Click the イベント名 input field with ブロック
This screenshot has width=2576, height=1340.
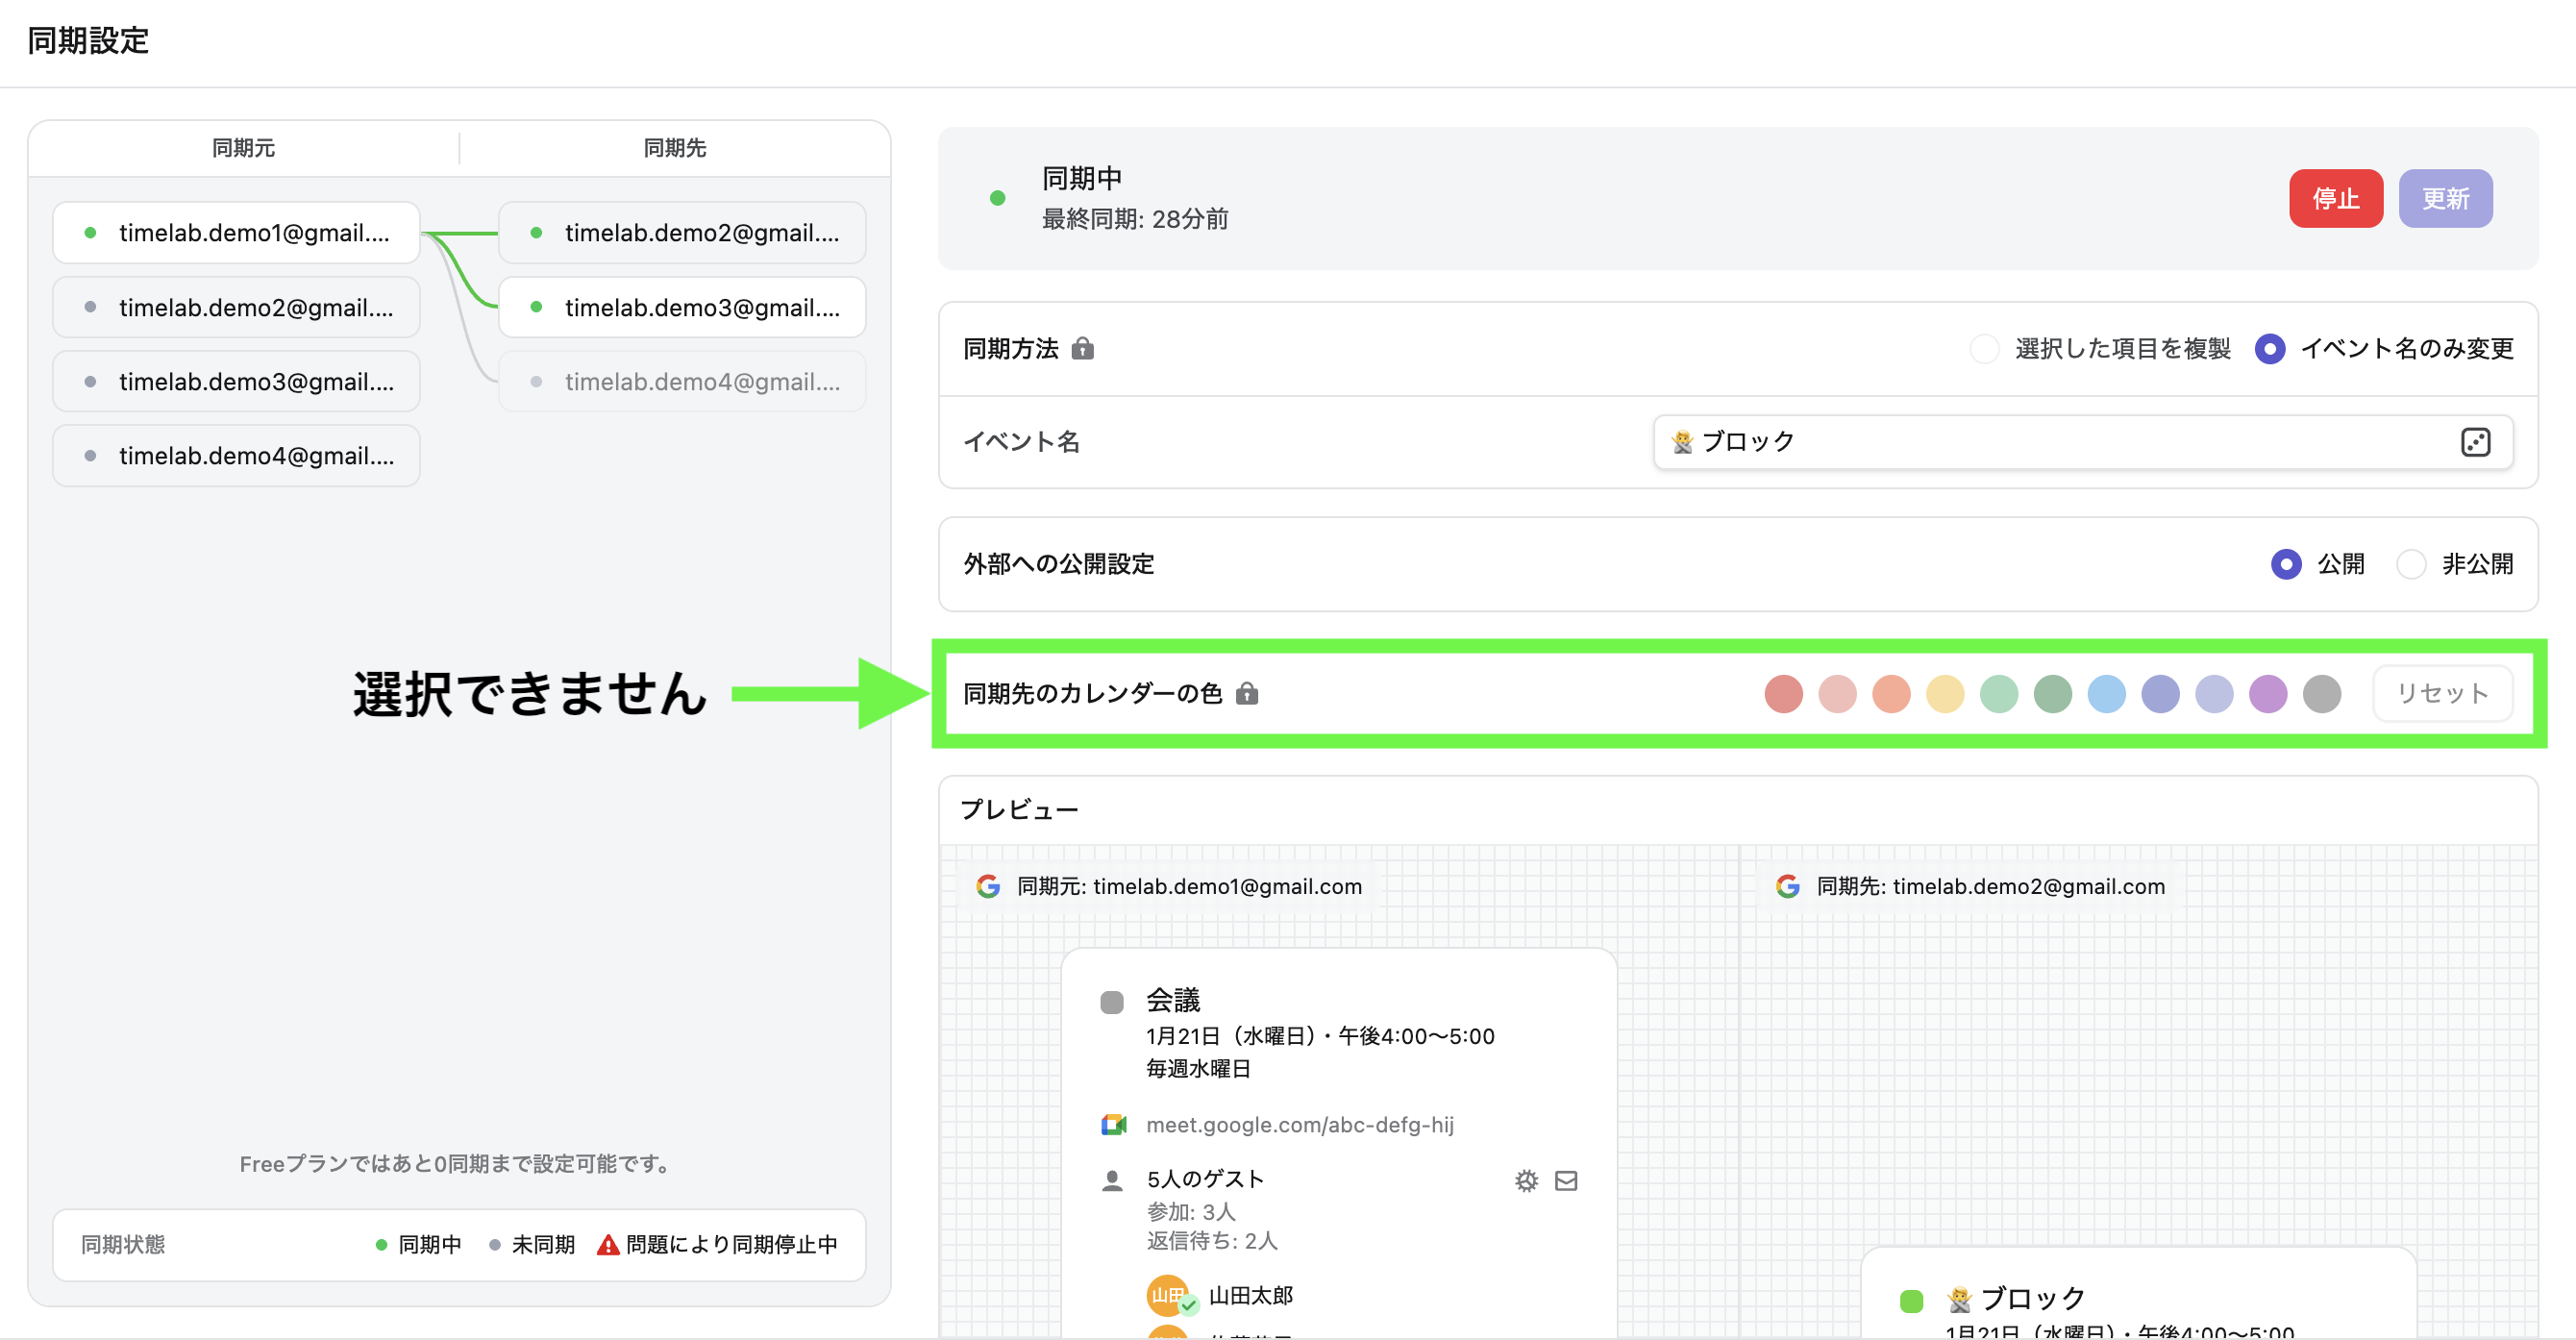point(2083,442)
